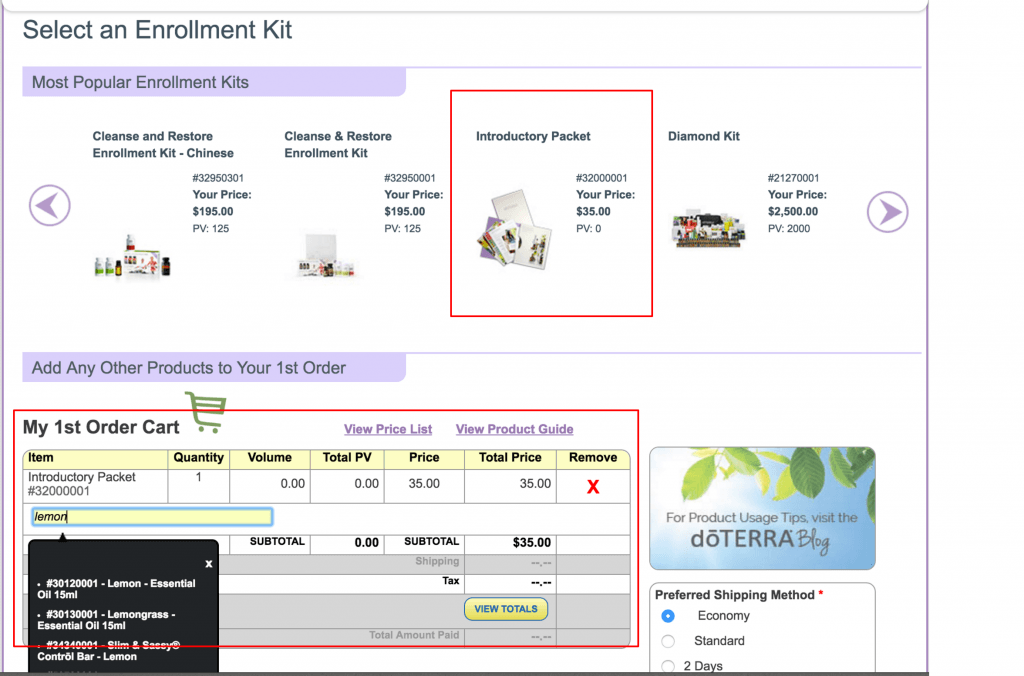Click Cleanse and Restore Enrollment Kit - Chinese title
This screenshot has width=1024, height=676.
[x=163, y=144]
